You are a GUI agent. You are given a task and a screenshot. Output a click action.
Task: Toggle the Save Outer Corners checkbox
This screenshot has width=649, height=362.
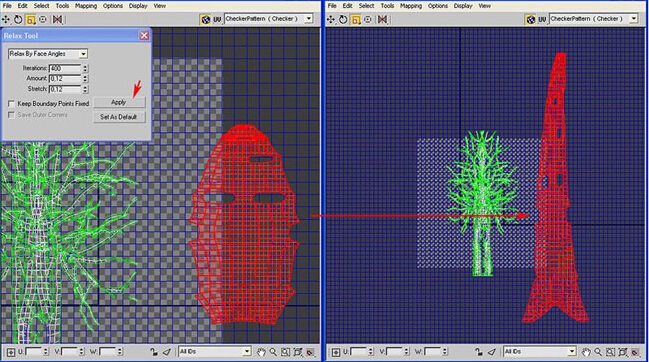[12, 115]
